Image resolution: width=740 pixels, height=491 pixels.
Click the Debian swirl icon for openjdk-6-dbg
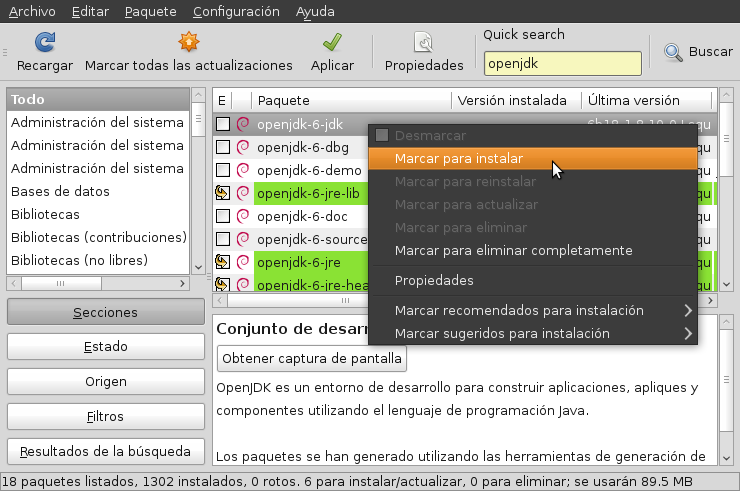click(243, 147)
